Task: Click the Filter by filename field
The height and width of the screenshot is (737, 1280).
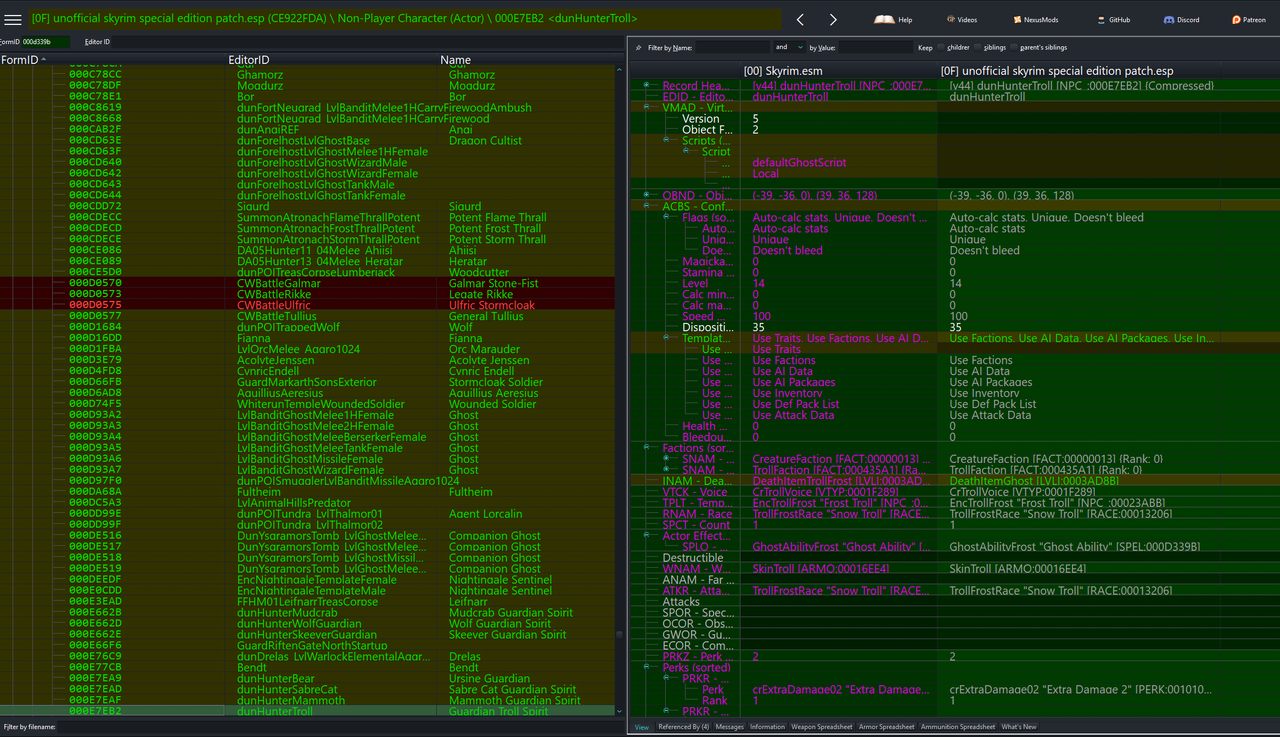Action: [x=340, y=727]
